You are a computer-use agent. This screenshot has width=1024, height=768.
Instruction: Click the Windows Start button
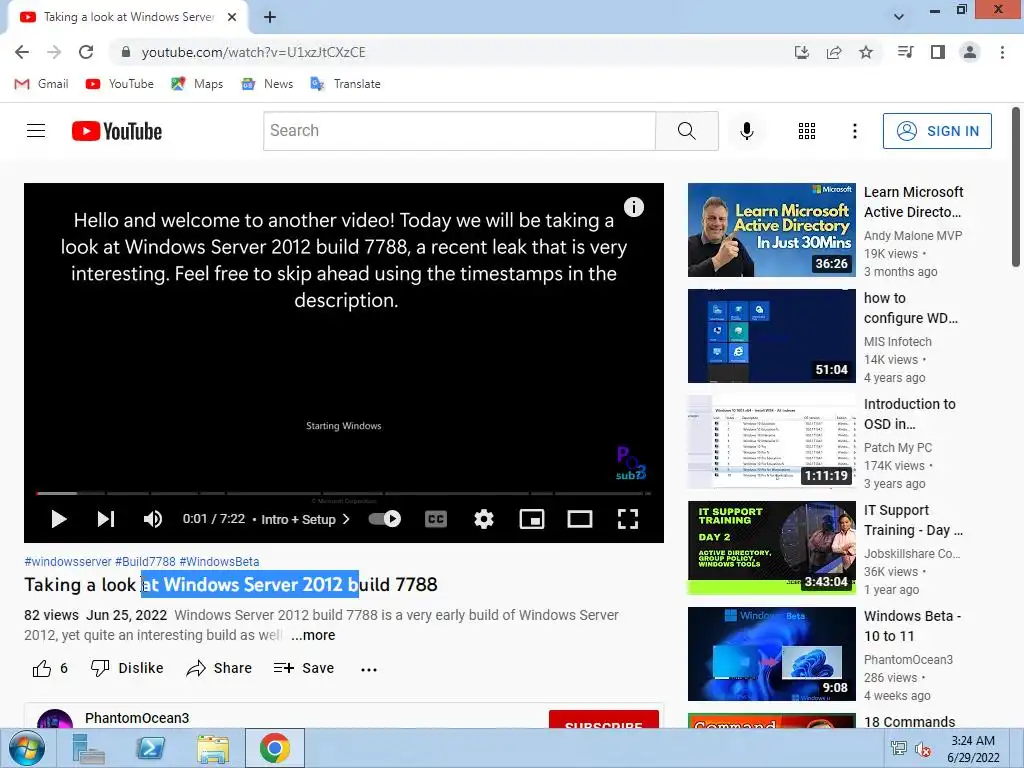click(27, 748)
